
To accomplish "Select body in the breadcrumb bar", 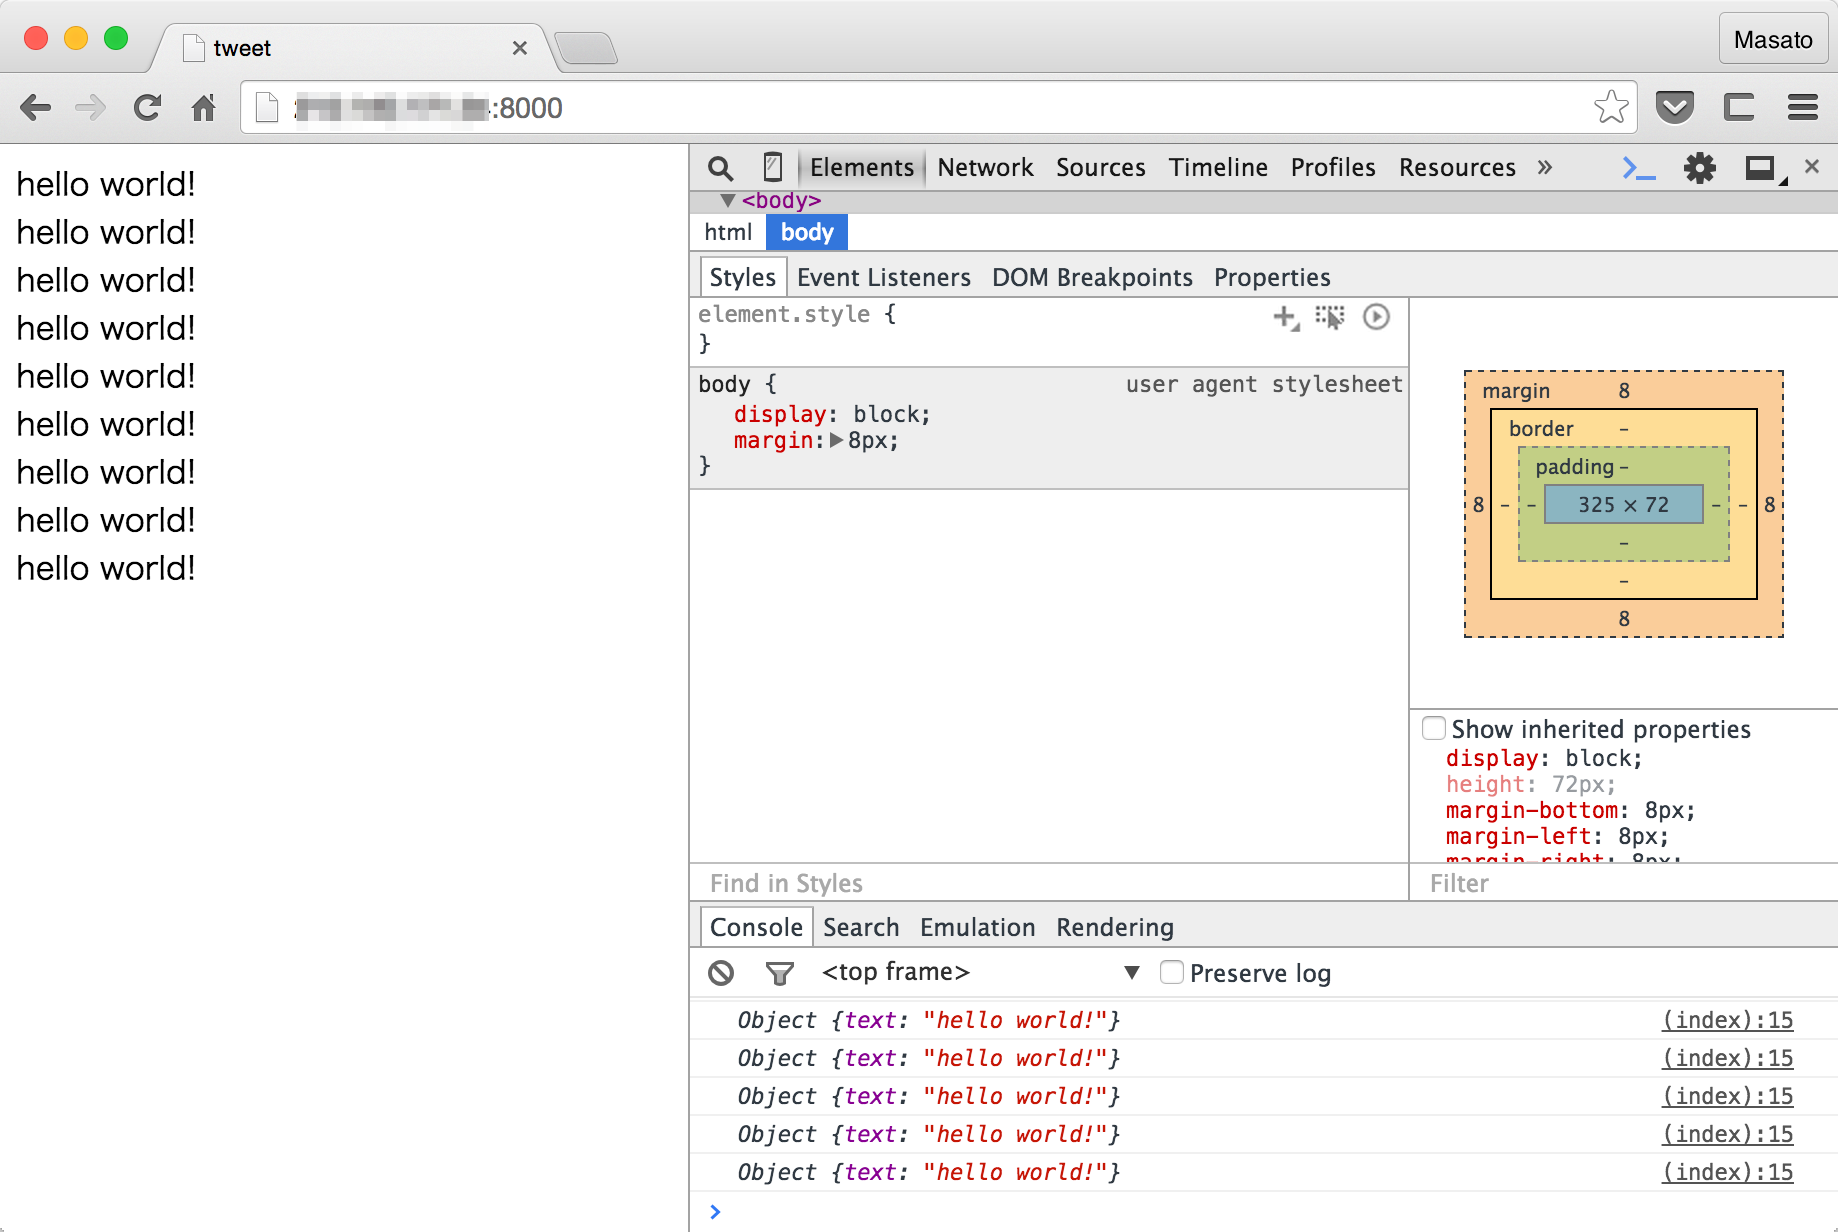I will pos(807,232).
